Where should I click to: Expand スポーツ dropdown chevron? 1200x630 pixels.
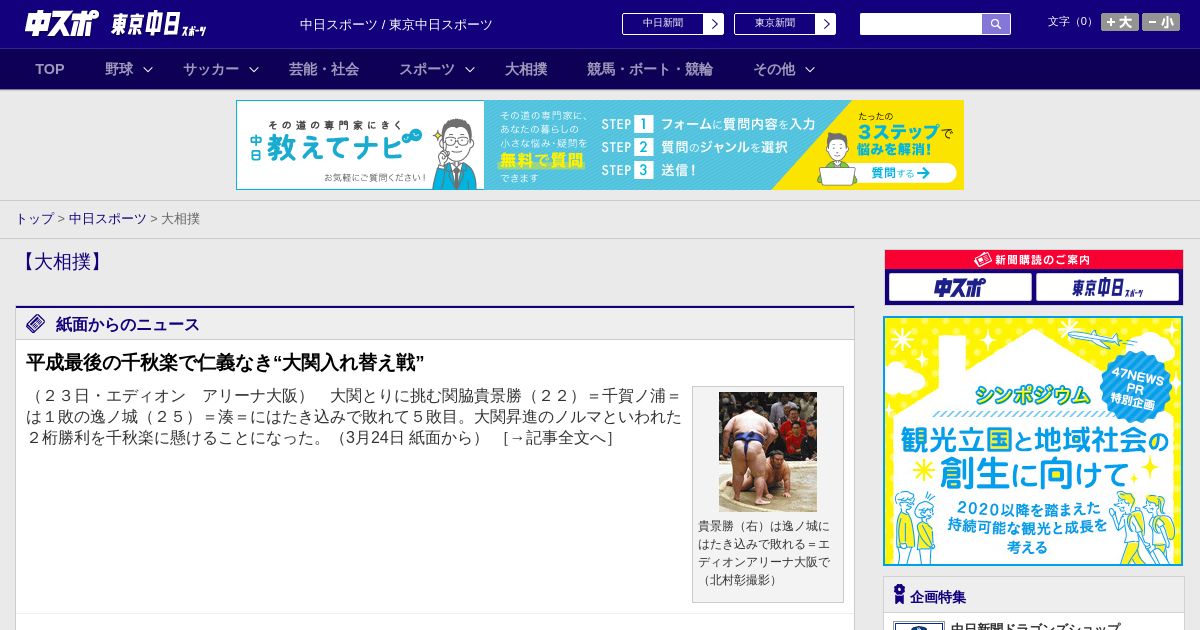(x=470, y=70)
